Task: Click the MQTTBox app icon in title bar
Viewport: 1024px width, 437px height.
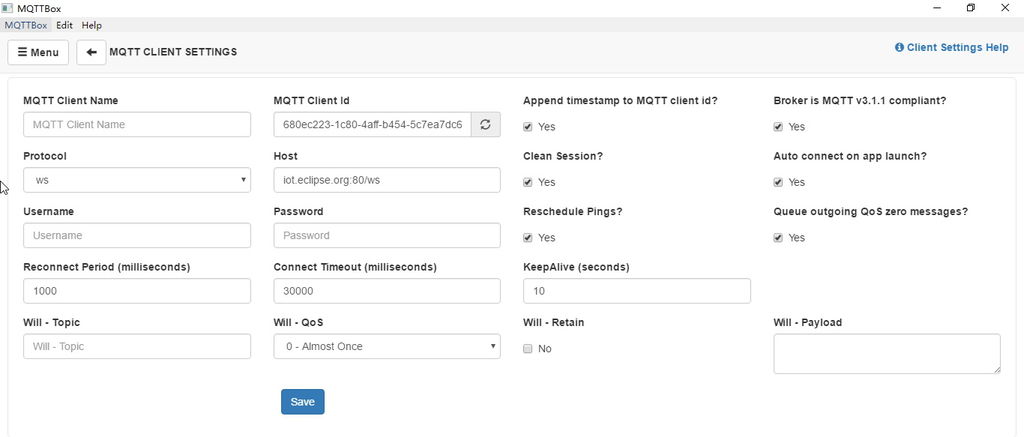Action: pyautogui.click(x=8, y=8)
